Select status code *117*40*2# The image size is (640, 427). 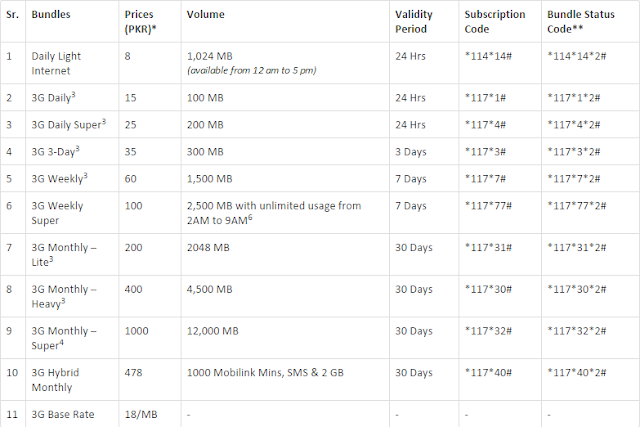(576, 372)
